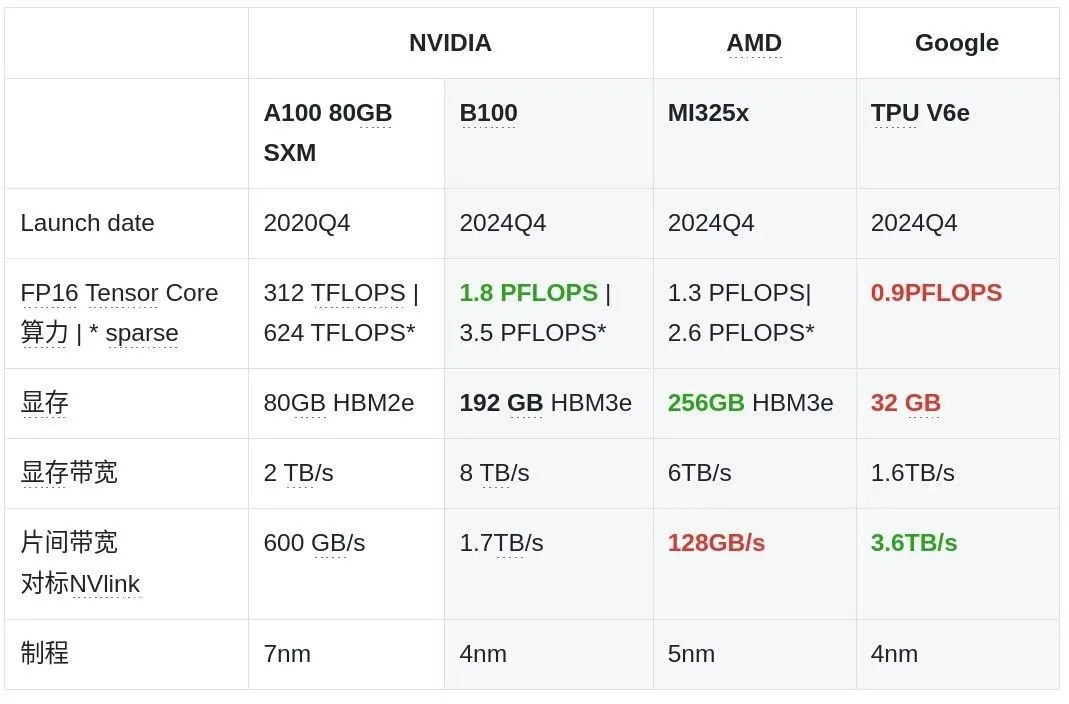This screenshot has width=1069, height=704.
Task: Click the Google header cell
Action: coord(957,43)
